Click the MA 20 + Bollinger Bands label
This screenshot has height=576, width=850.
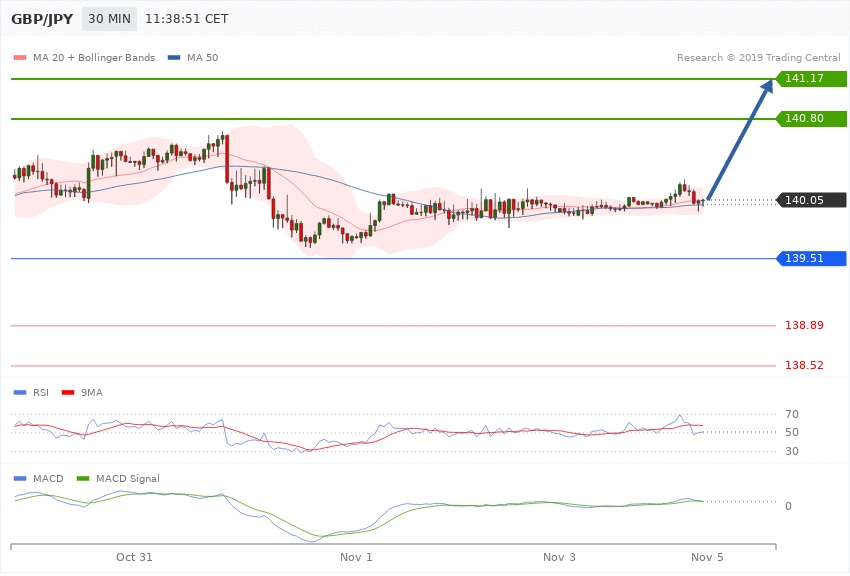pyautogui.click(x=94, y=57)
